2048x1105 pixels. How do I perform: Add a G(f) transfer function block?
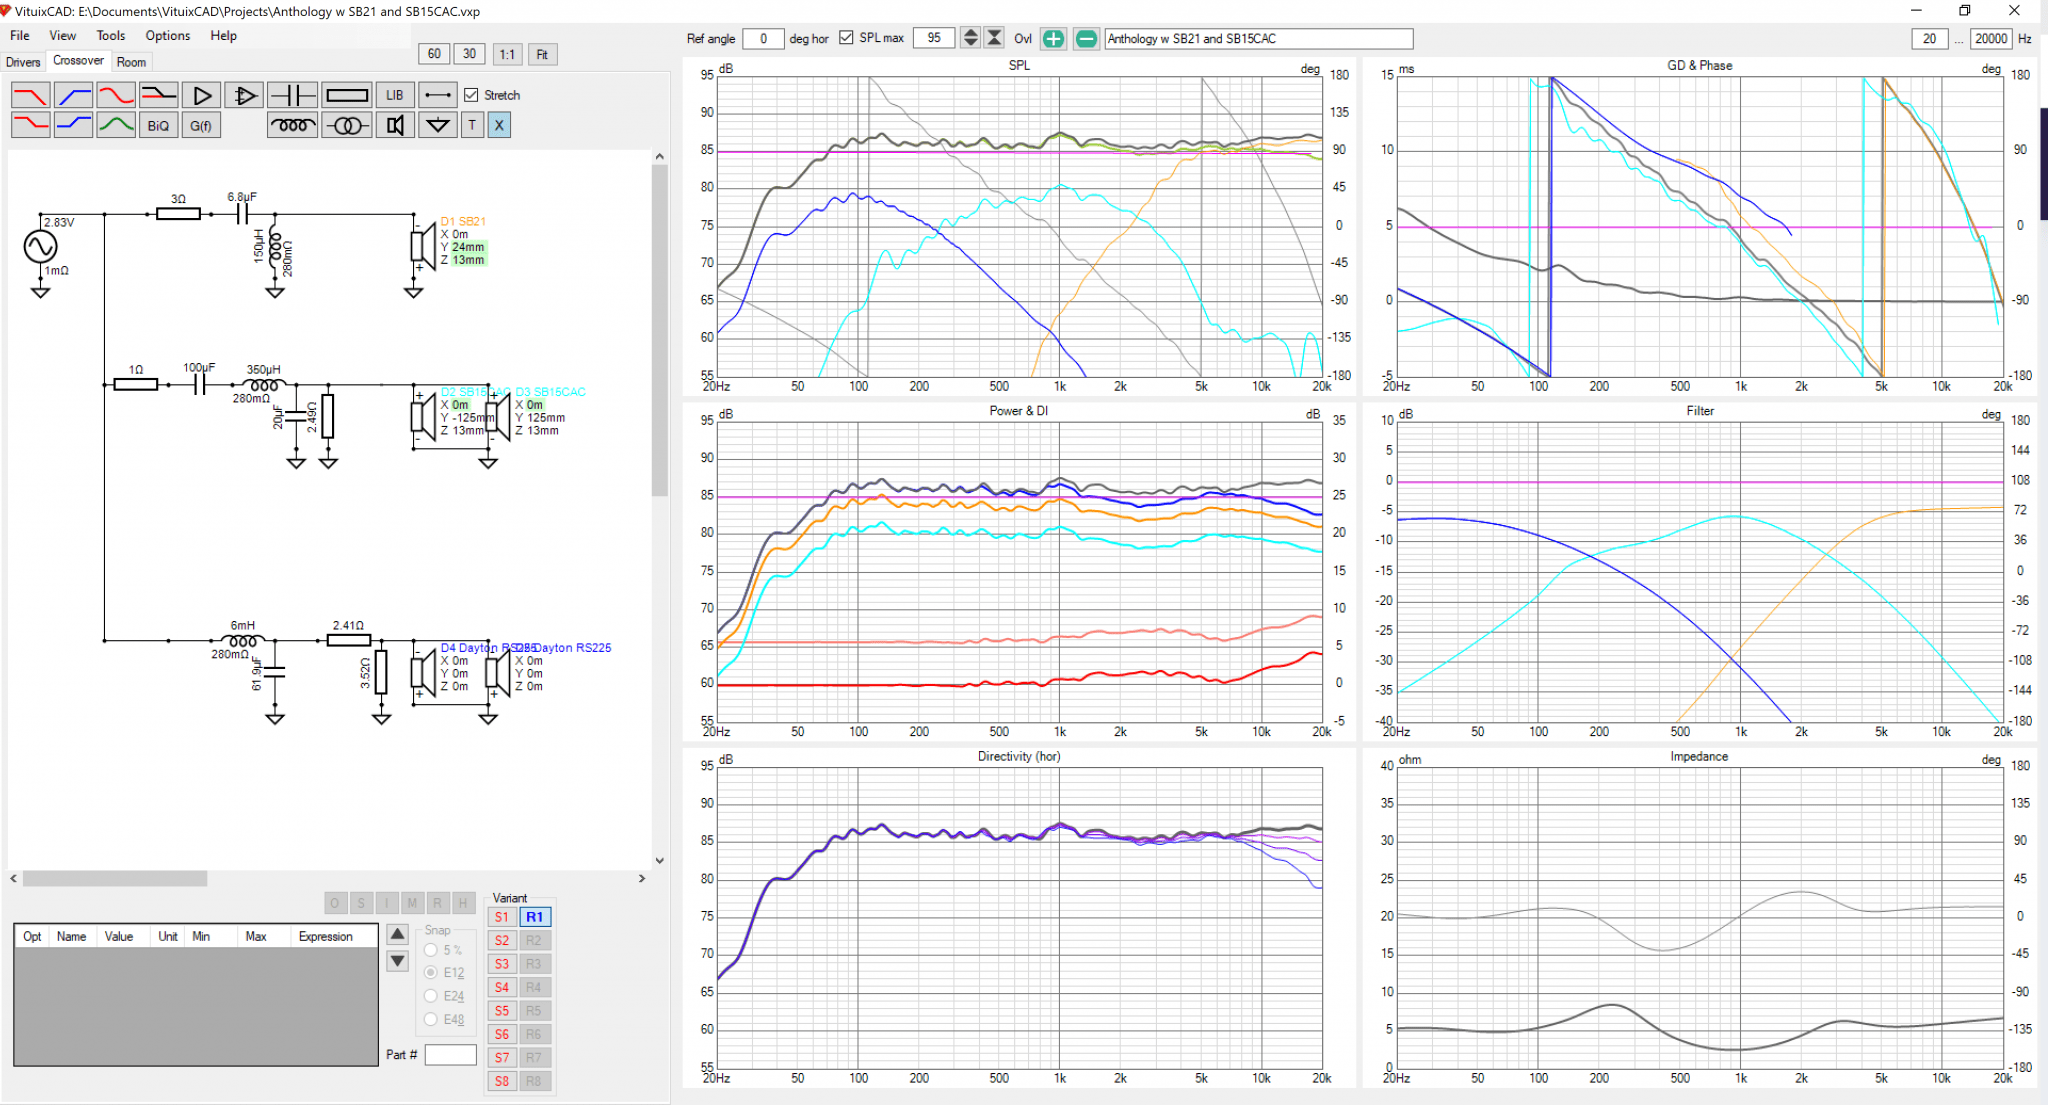pos(201,125)
